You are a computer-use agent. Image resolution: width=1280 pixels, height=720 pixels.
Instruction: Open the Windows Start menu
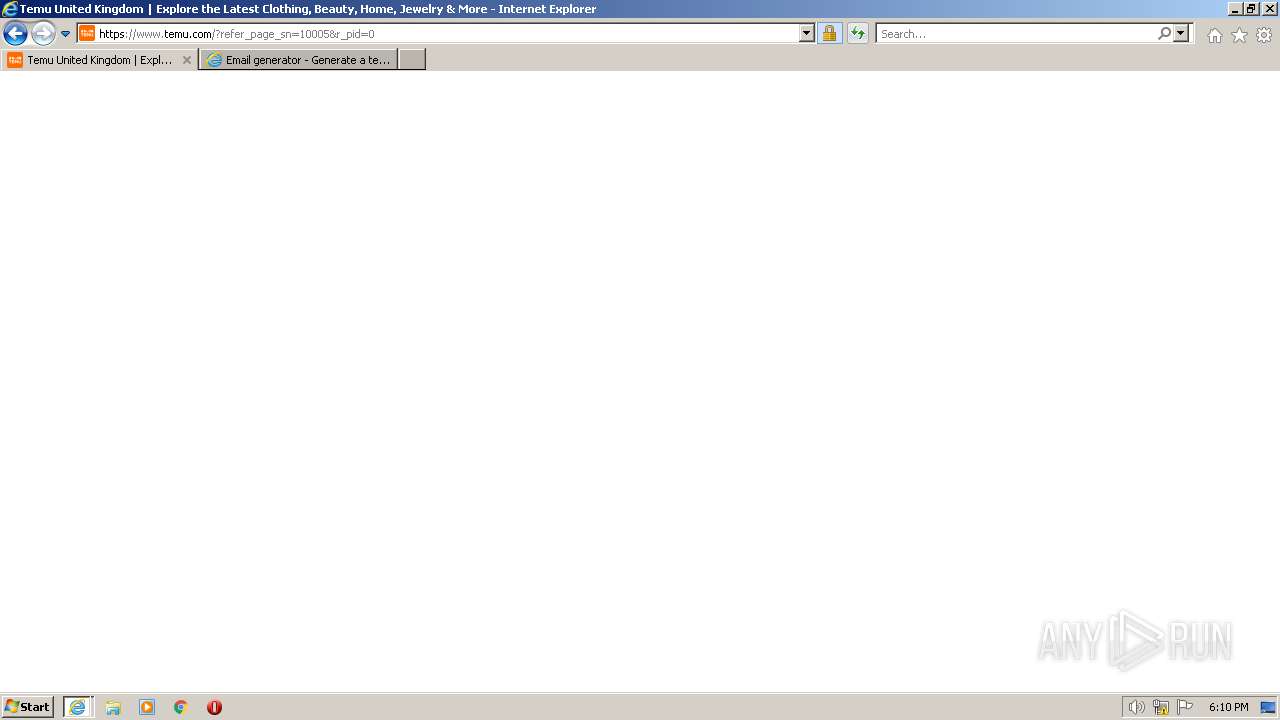coord(27,707)
